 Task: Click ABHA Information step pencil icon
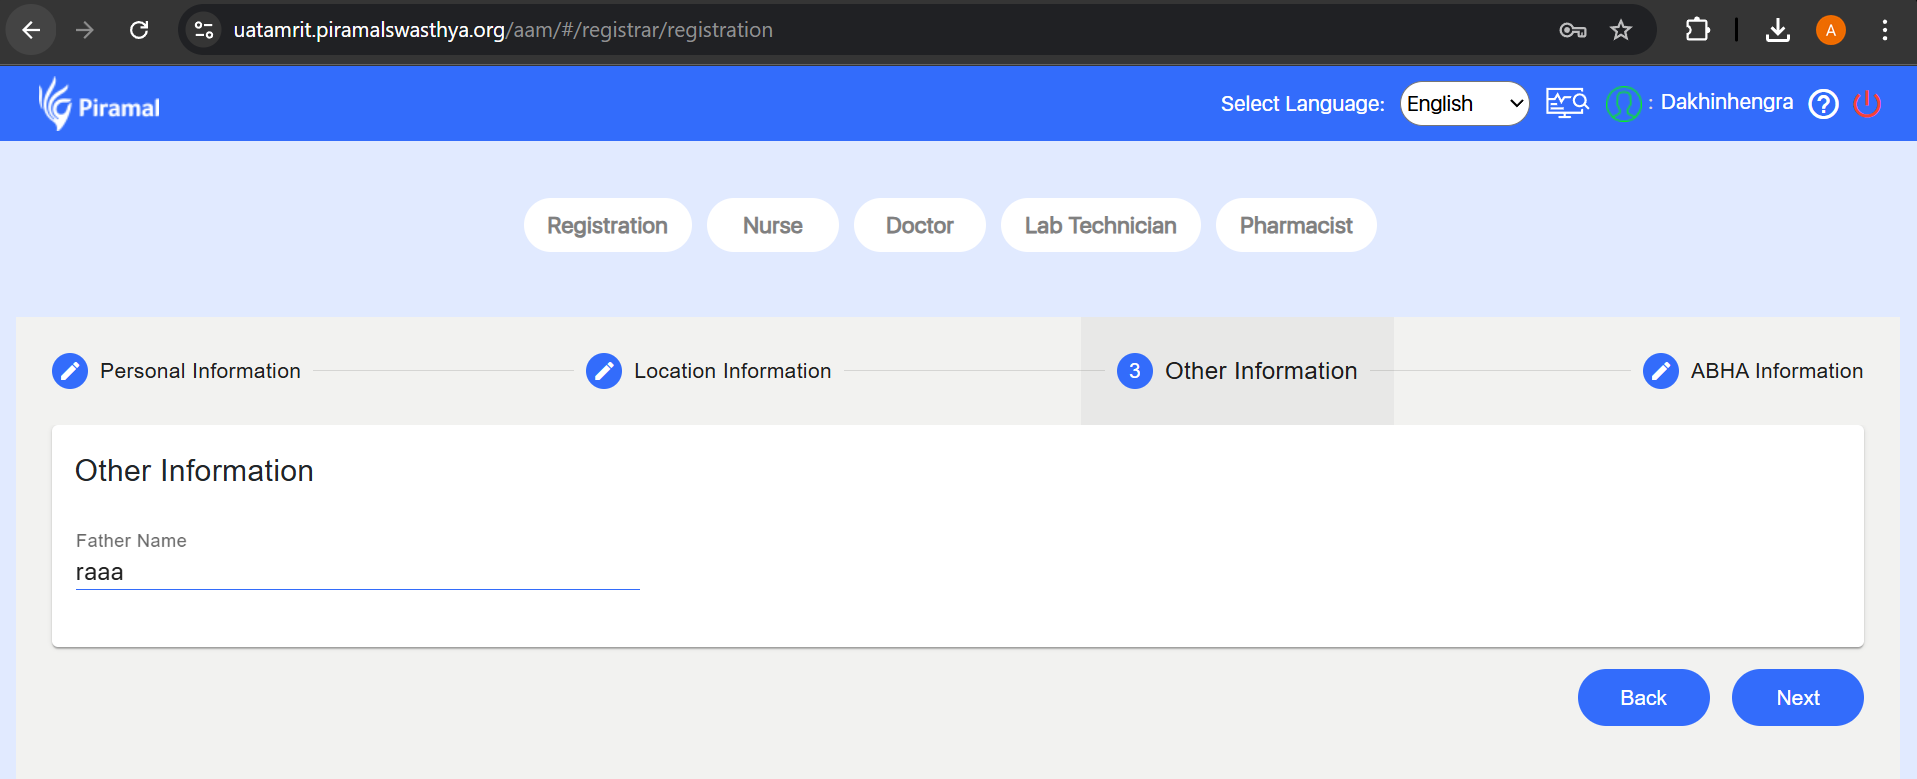1660,371
